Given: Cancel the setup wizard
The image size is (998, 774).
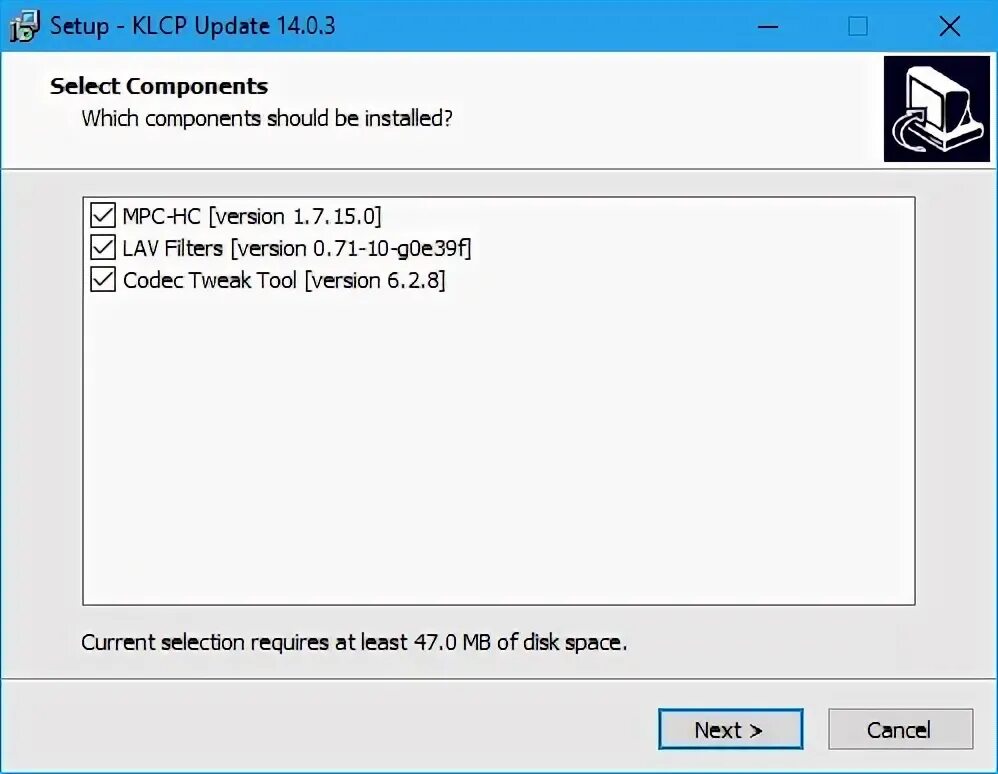Looking at the screenshot, I should coord(900,730).
